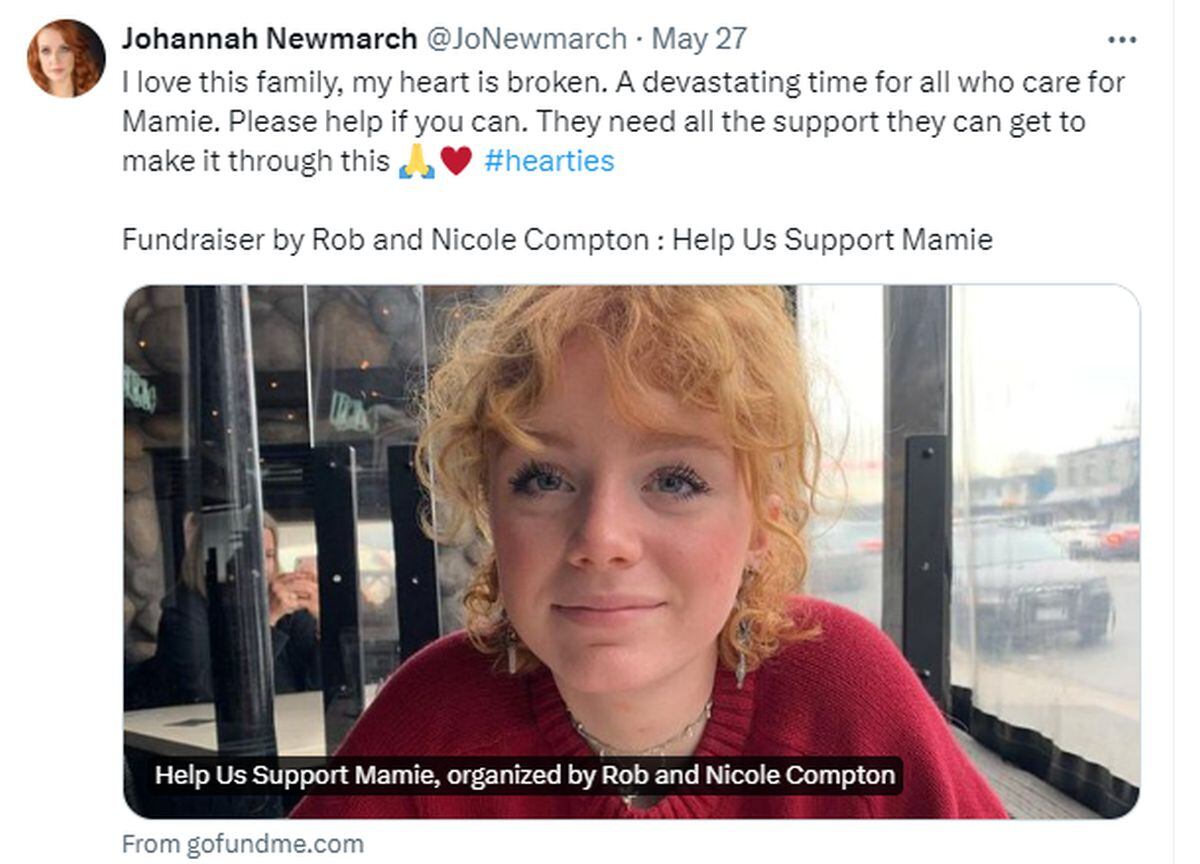This screenshot has width=1200, height=864.
Task: Click 'Help Us Support Mamie' in the title line
Action: click(x=832, y=240)
